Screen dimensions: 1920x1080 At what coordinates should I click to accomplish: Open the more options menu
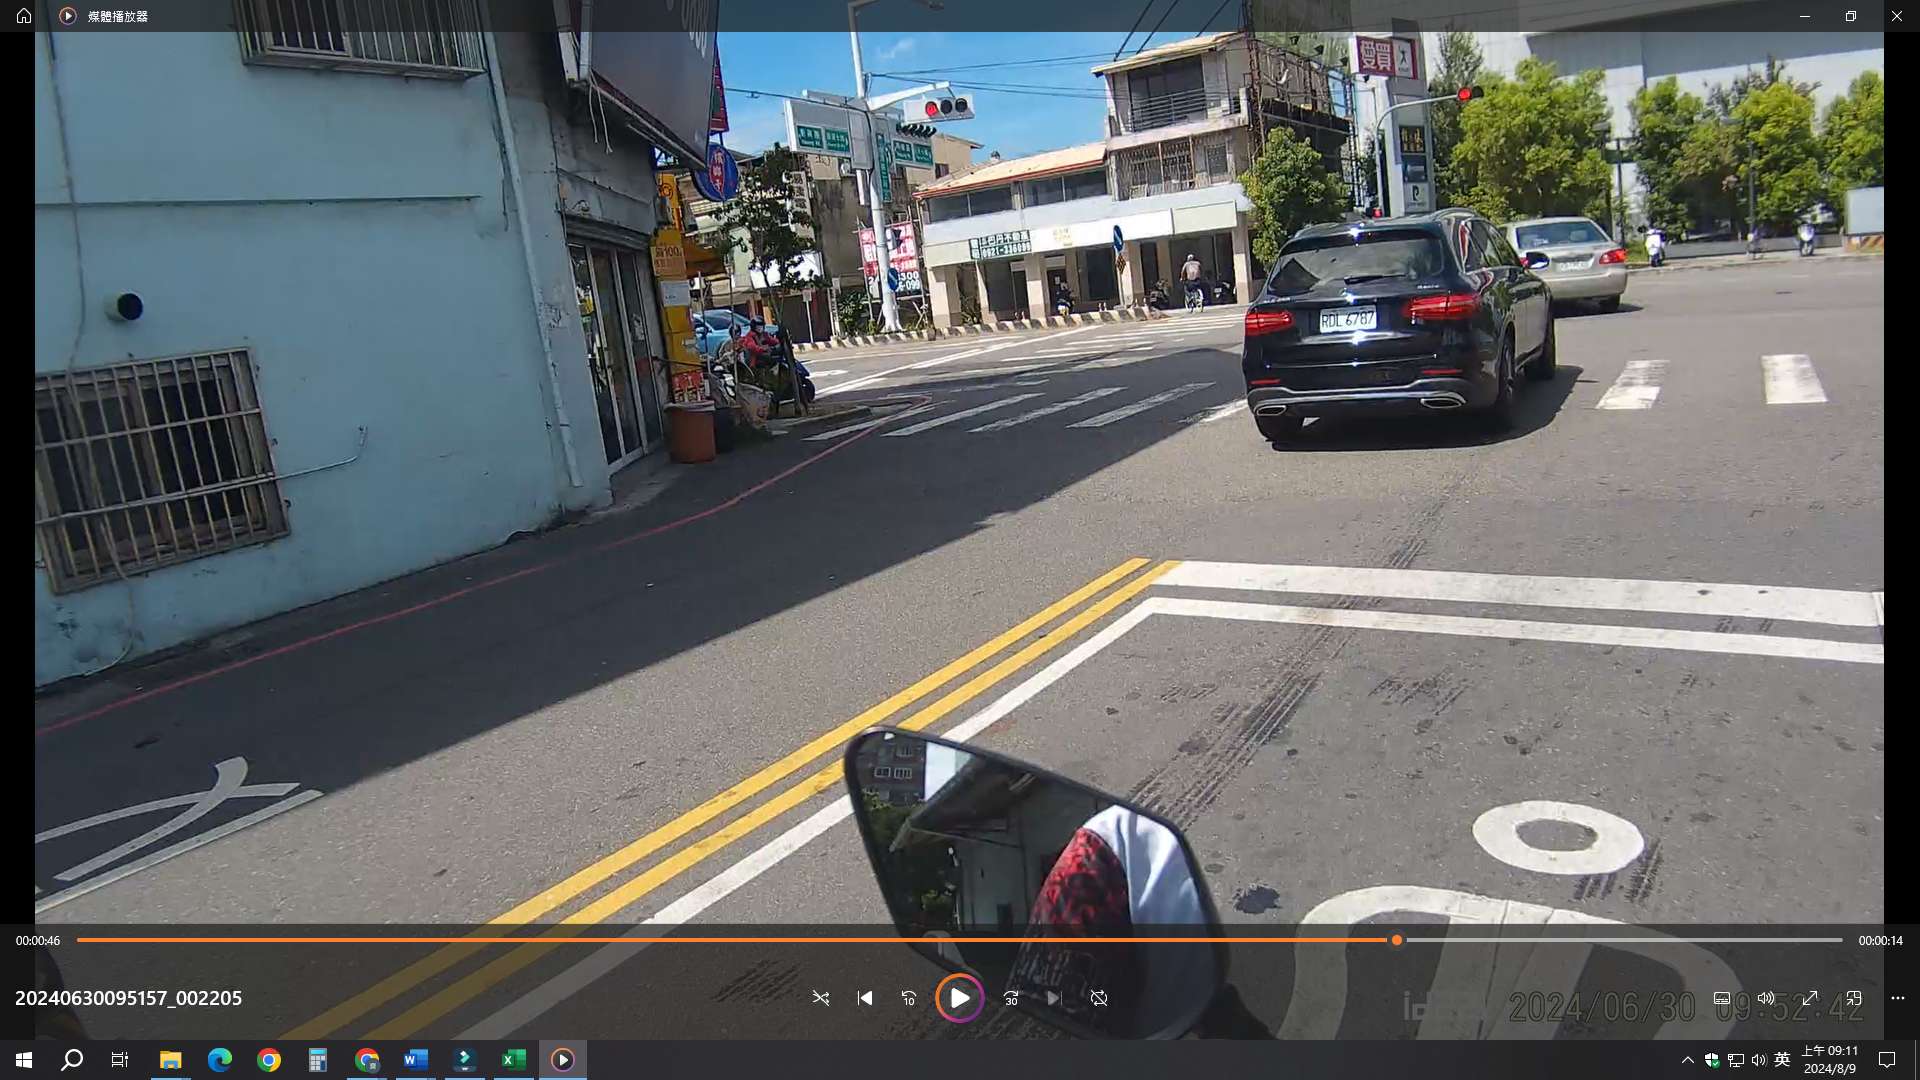coord(1898,998)
